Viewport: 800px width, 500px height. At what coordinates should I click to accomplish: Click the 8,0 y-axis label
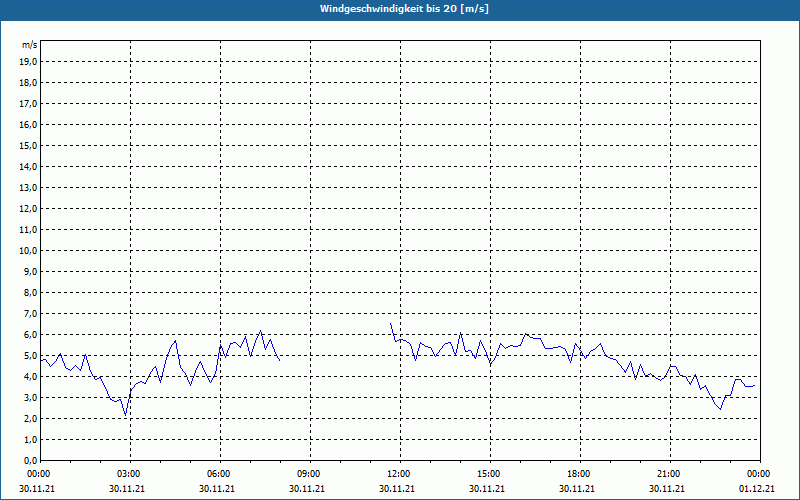31,293
